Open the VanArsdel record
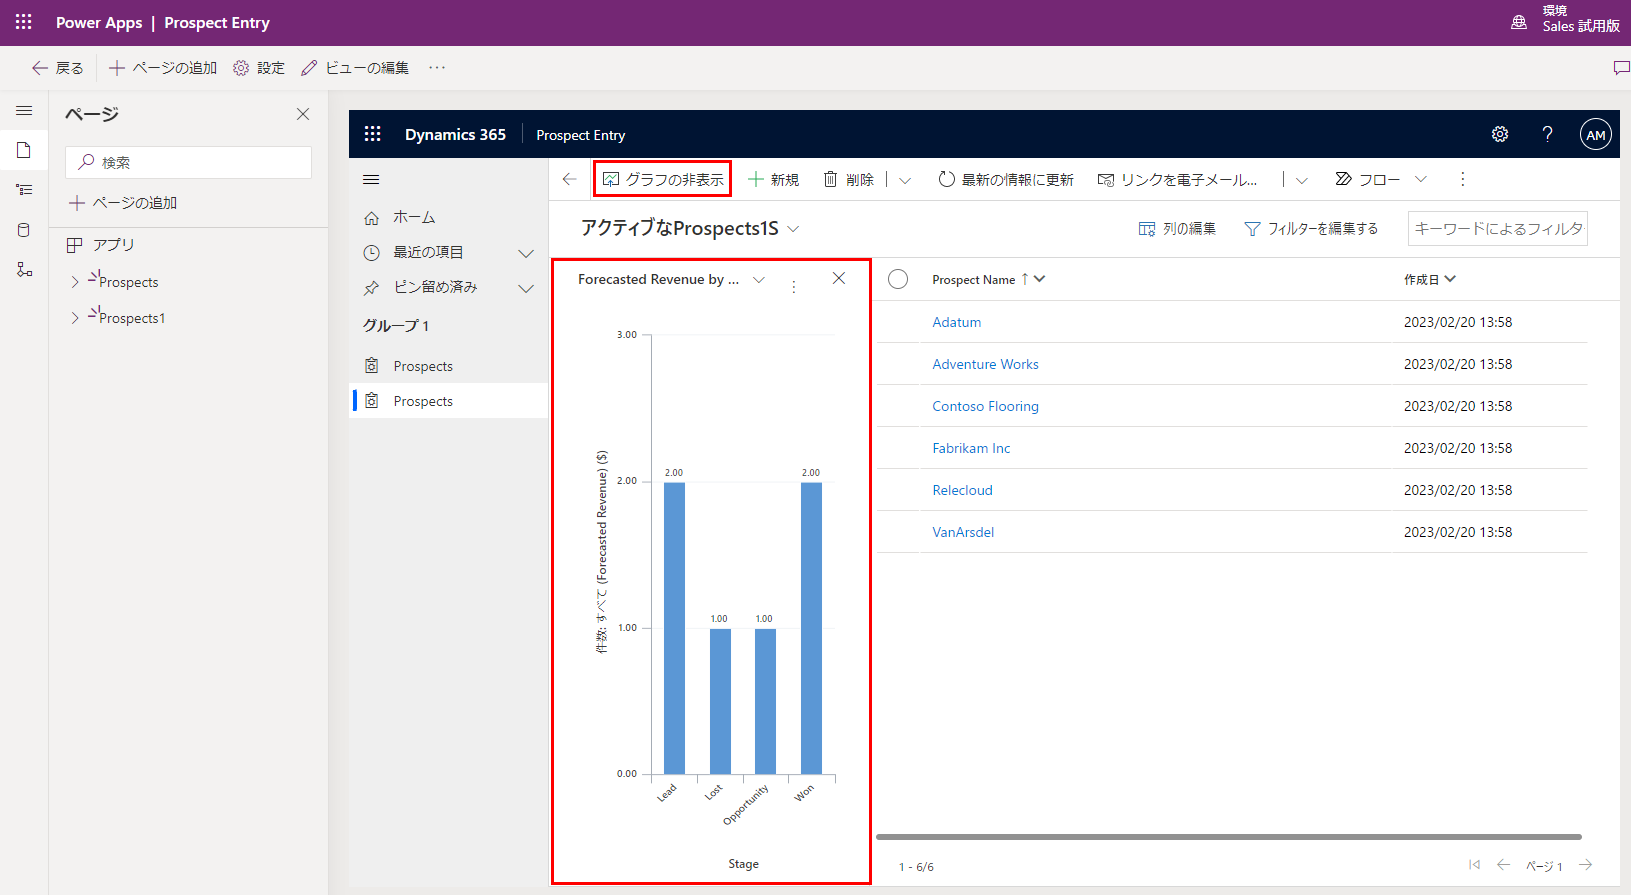The width and height of the screenshot is (1631, 895). [x=963, y=532]
